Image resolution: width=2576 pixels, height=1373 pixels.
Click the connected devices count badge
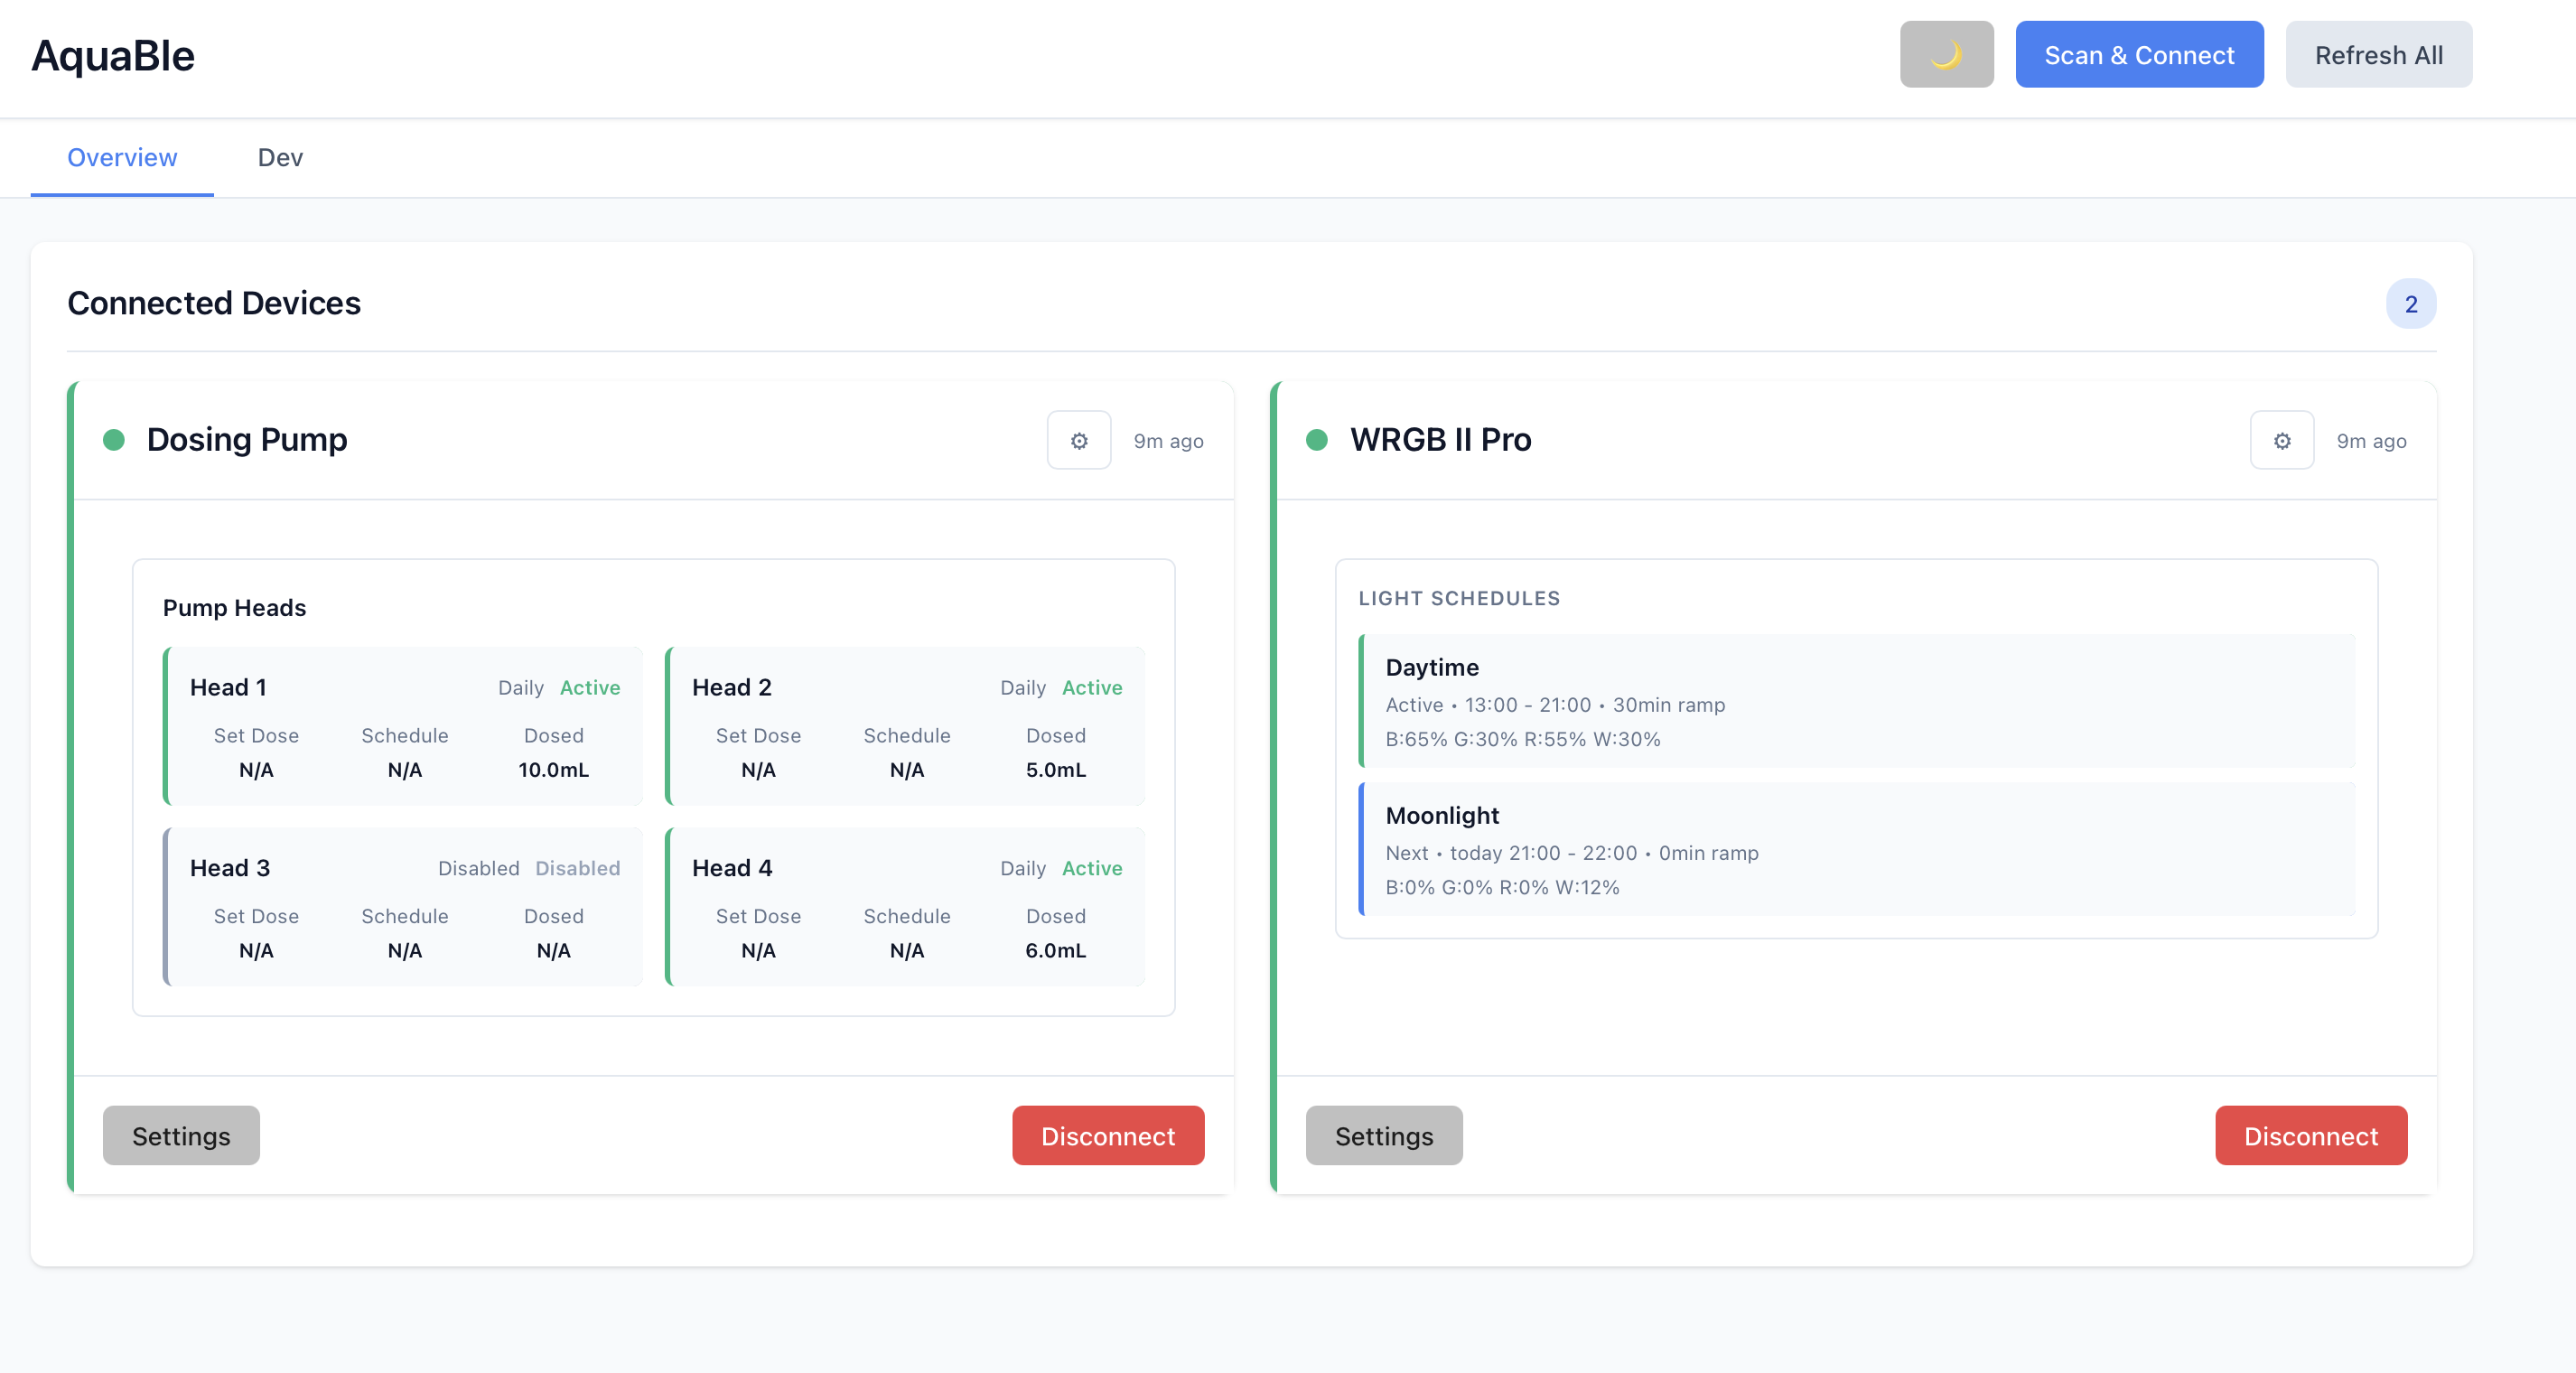pyautogui.click(x=2410, y=304)
